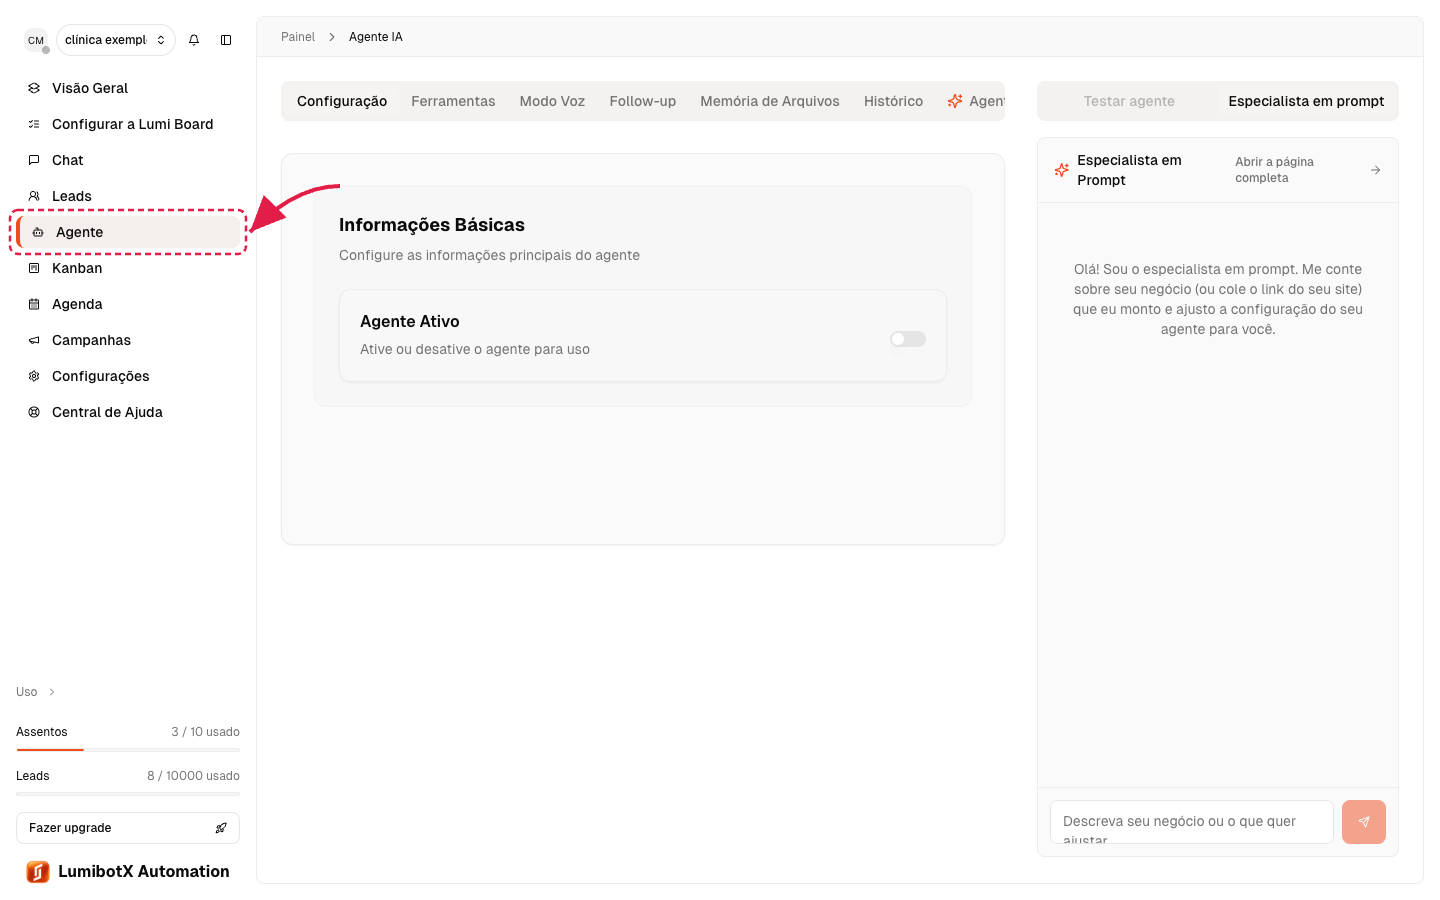Click the Chat bubble icon
Viewport: 1440px width, 900px height.
(x=34, y=160)
